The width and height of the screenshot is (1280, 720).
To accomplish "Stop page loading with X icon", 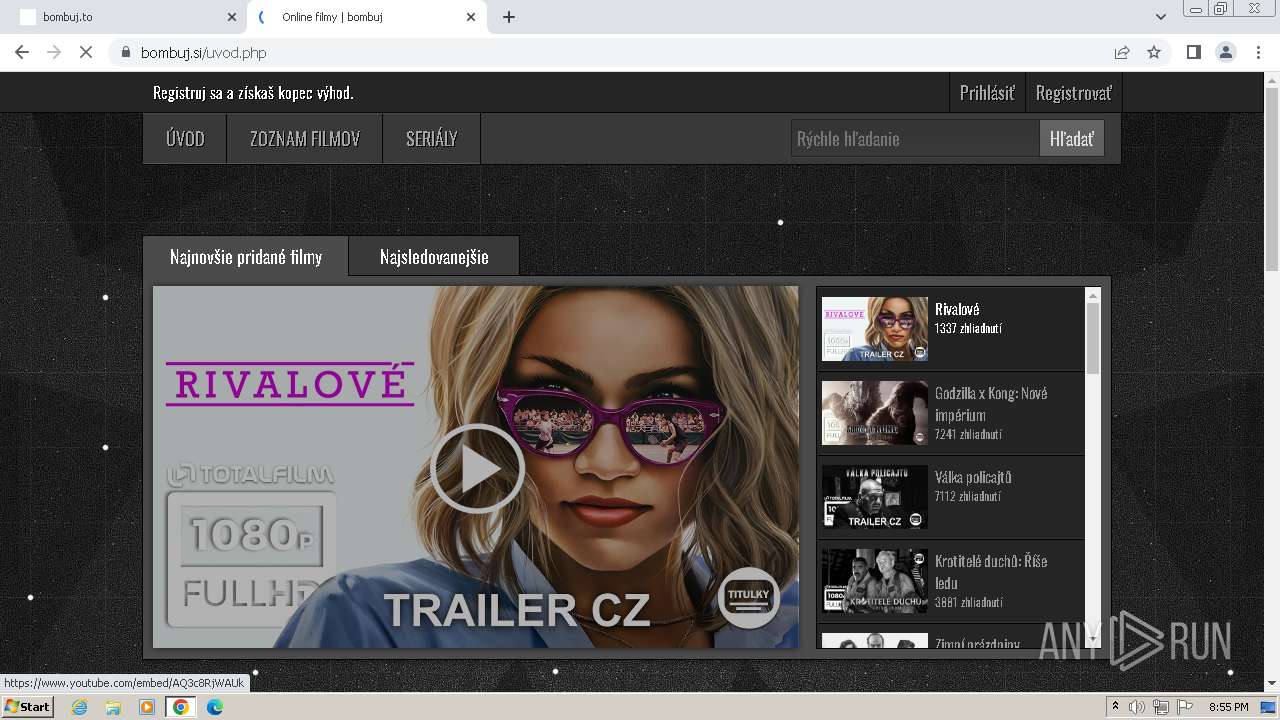I will pos(86,52).
